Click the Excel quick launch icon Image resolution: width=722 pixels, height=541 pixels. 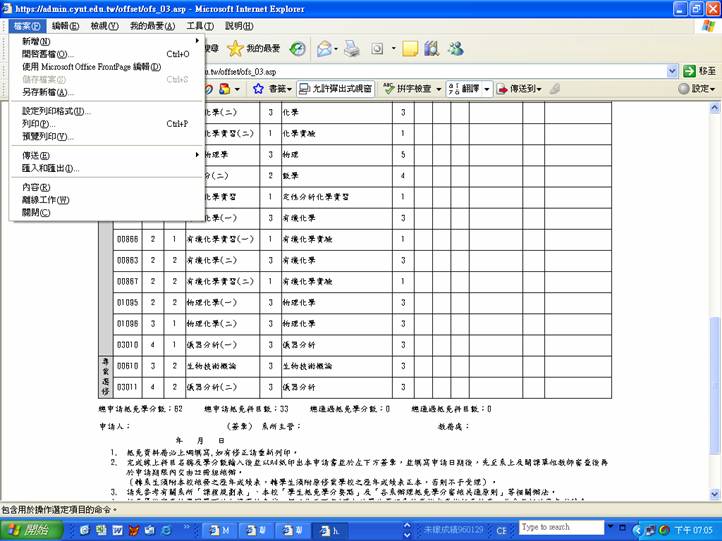(x=101, y=530)
